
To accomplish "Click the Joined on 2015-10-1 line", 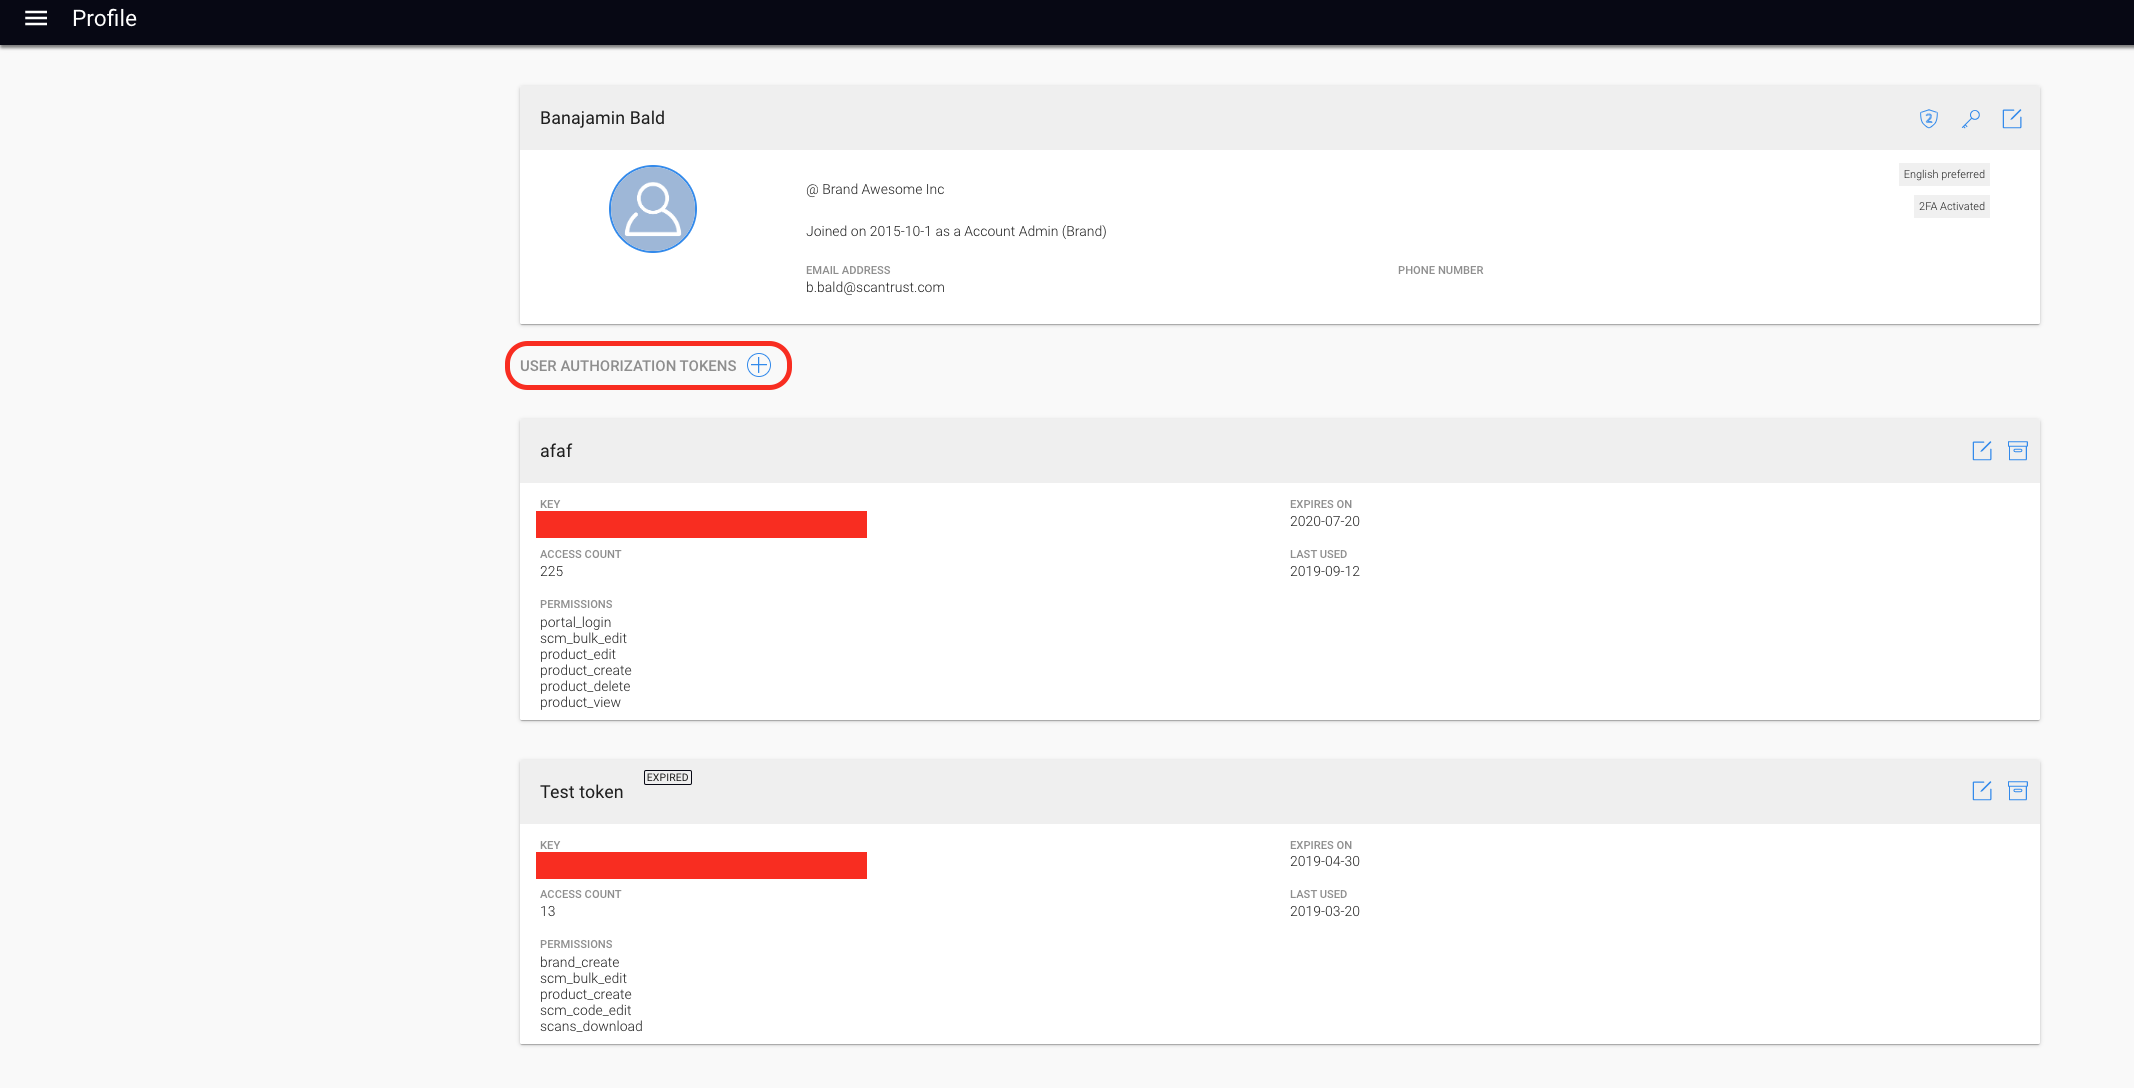I will pyautogui.click(x=956, y=231).
